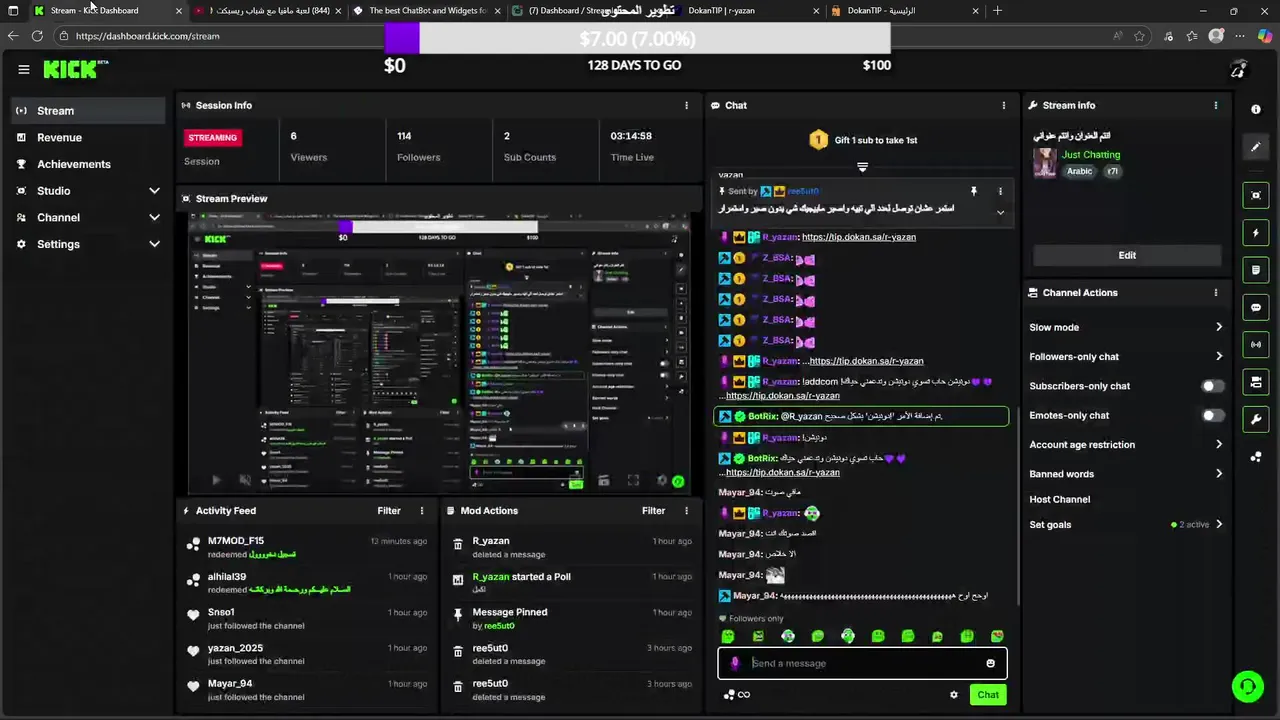
Task: Unpin the pinned chat message via pin icon
Action: (973, 191)
